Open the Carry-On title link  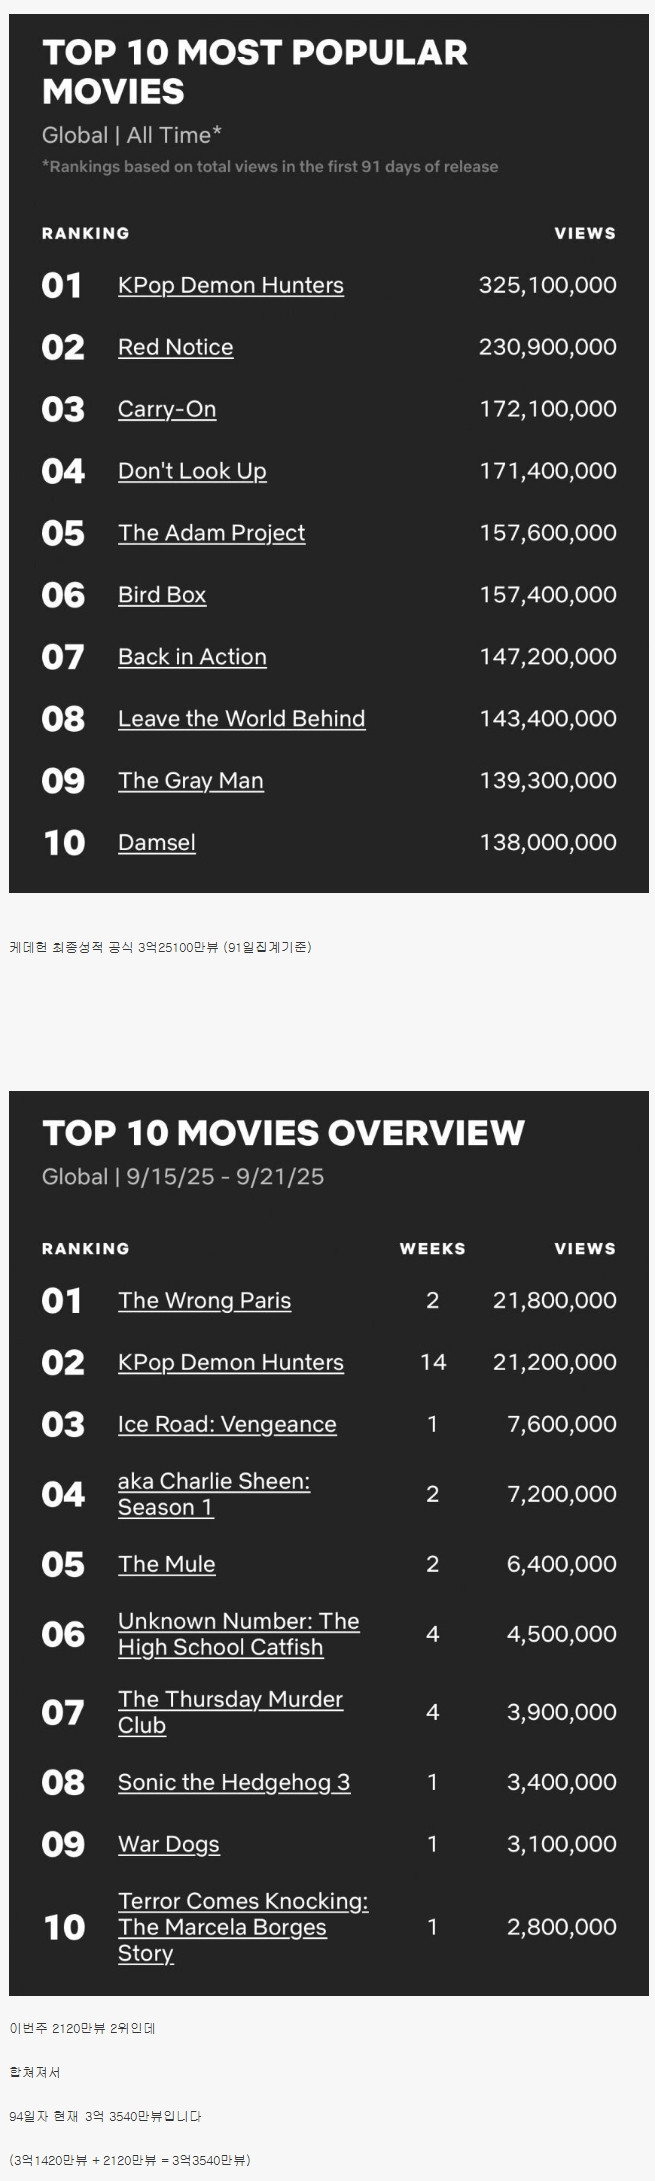167,409
